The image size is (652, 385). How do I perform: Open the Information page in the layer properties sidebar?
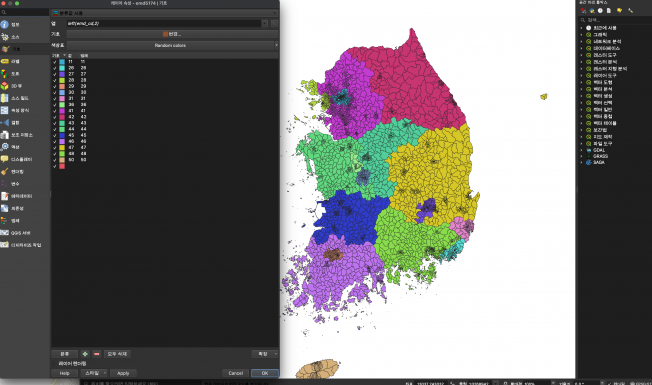24,25
